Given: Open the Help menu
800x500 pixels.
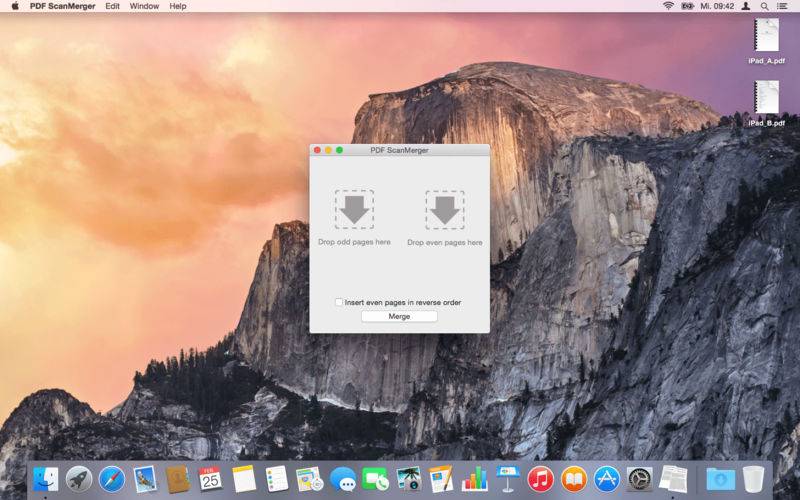Looking at the screenshot, I should click(x=178, y=6).
